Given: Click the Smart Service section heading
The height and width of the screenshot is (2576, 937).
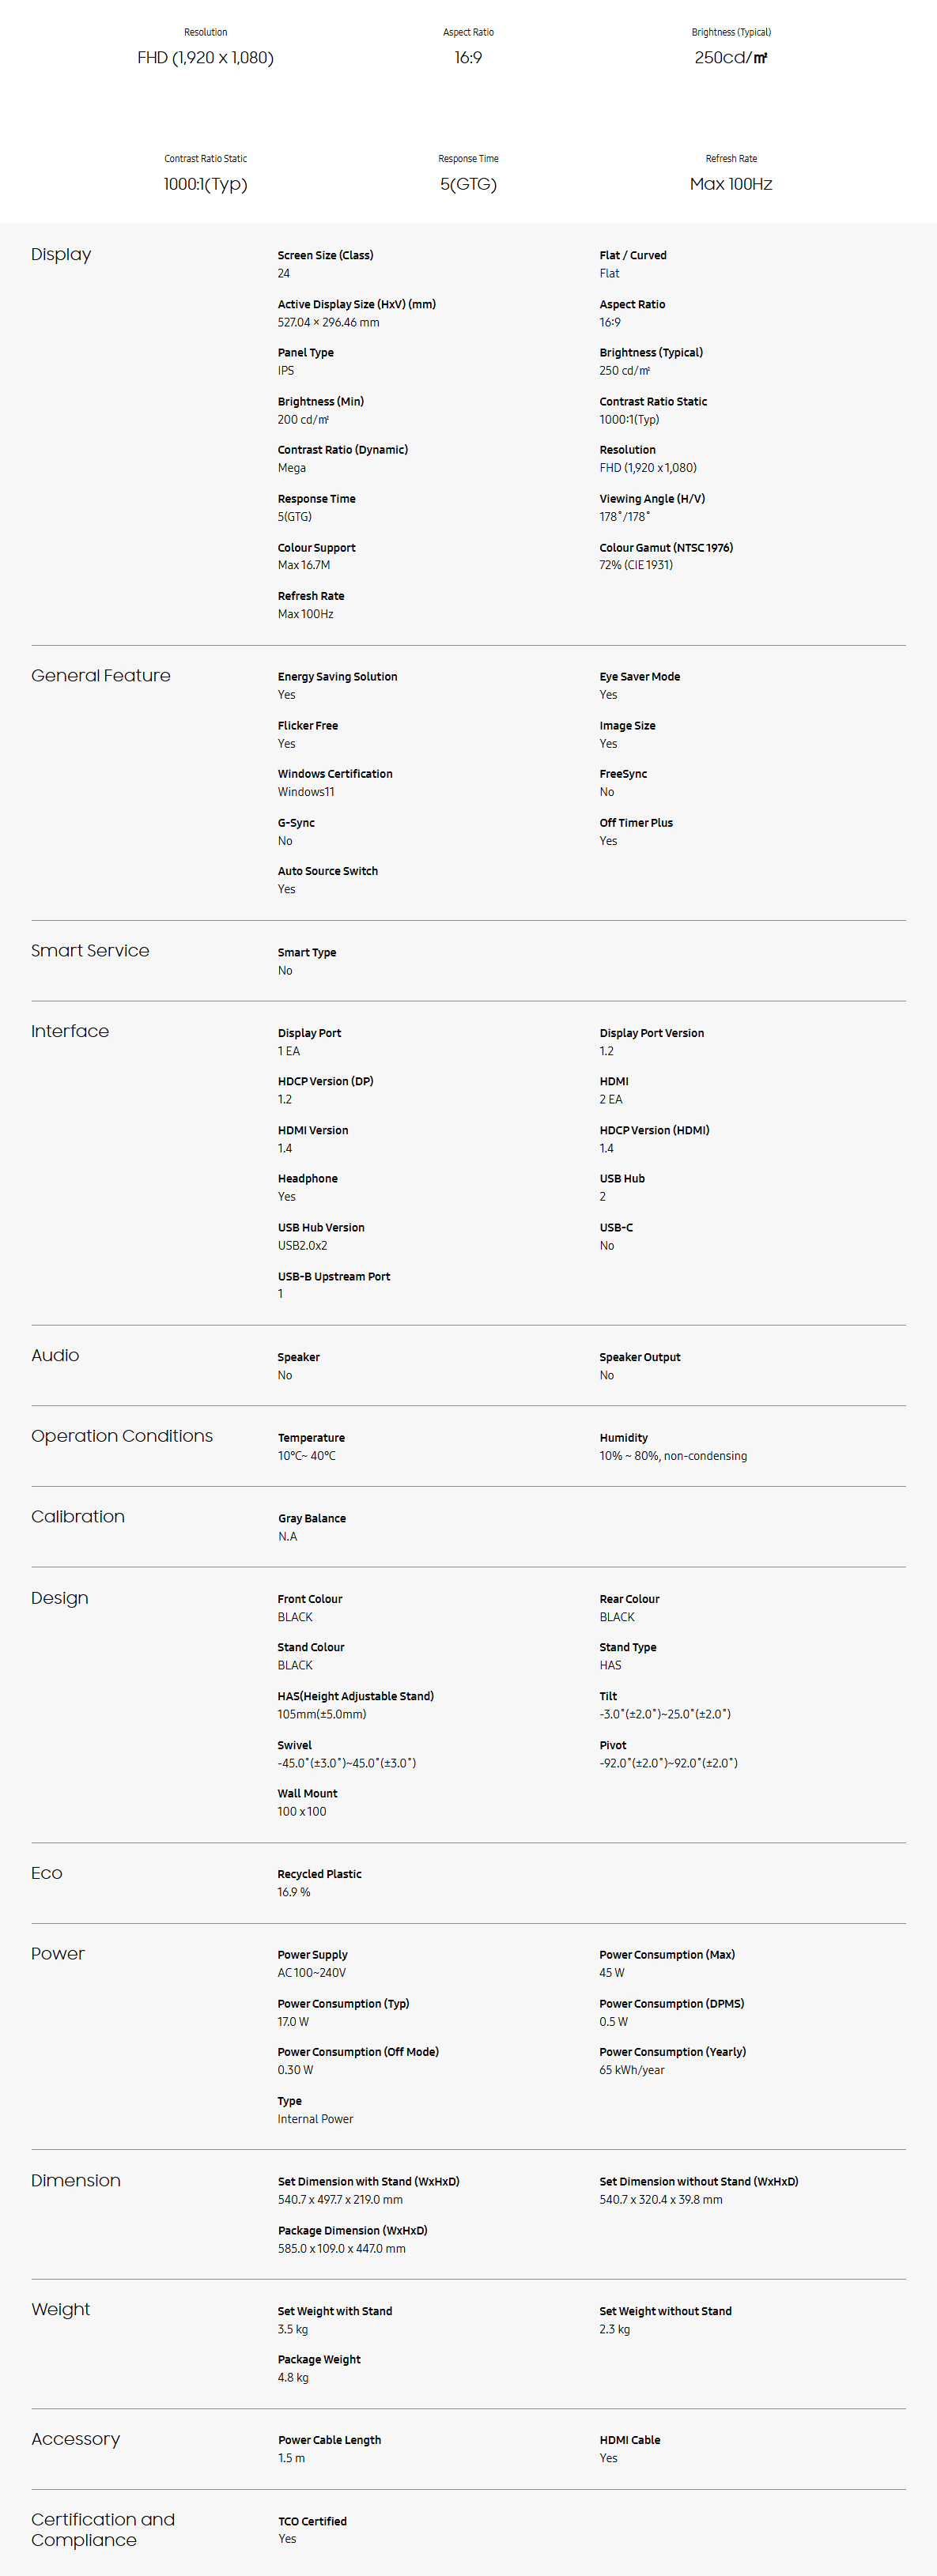Looking at the screenshot, I should point(90,950).
